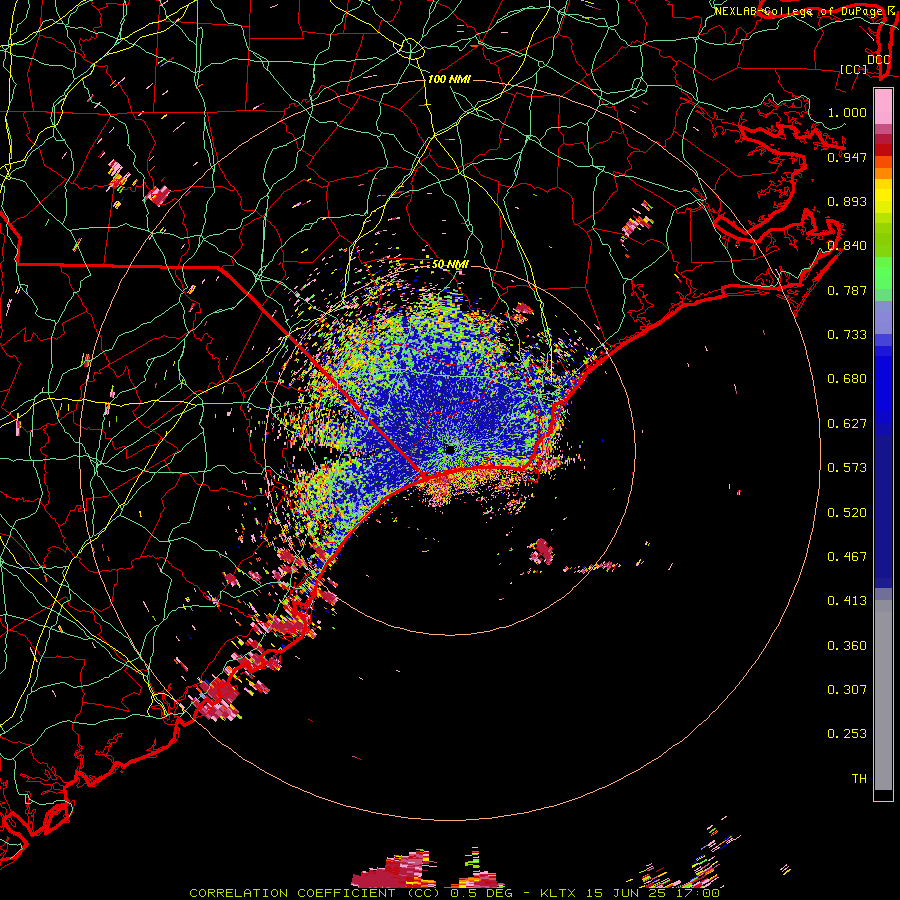Click the 0.413 scale value

click(x=847, y=601)
